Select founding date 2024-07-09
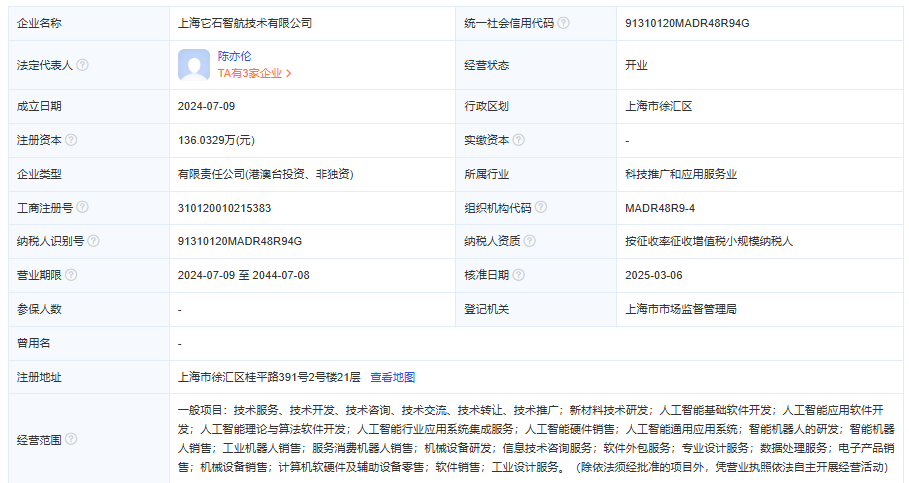This screenshot has height=483, width=909. (x=206, y=106)
